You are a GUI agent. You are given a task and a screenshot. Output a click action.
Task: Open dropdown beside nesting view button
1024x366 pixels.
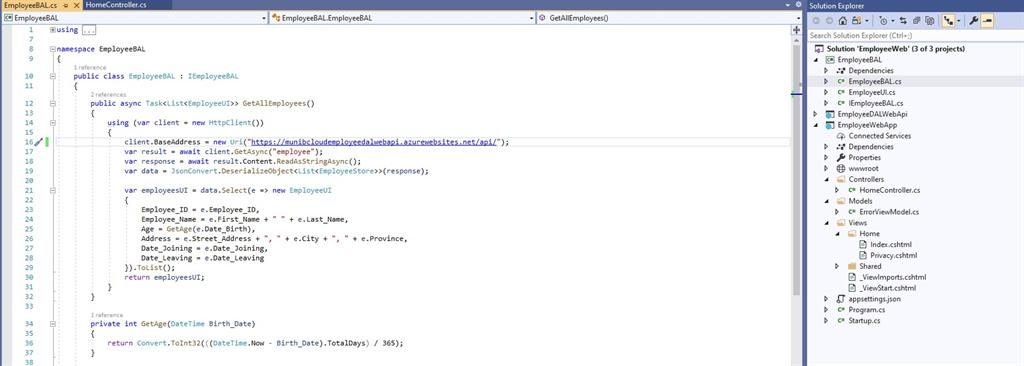tap(959, 21)
